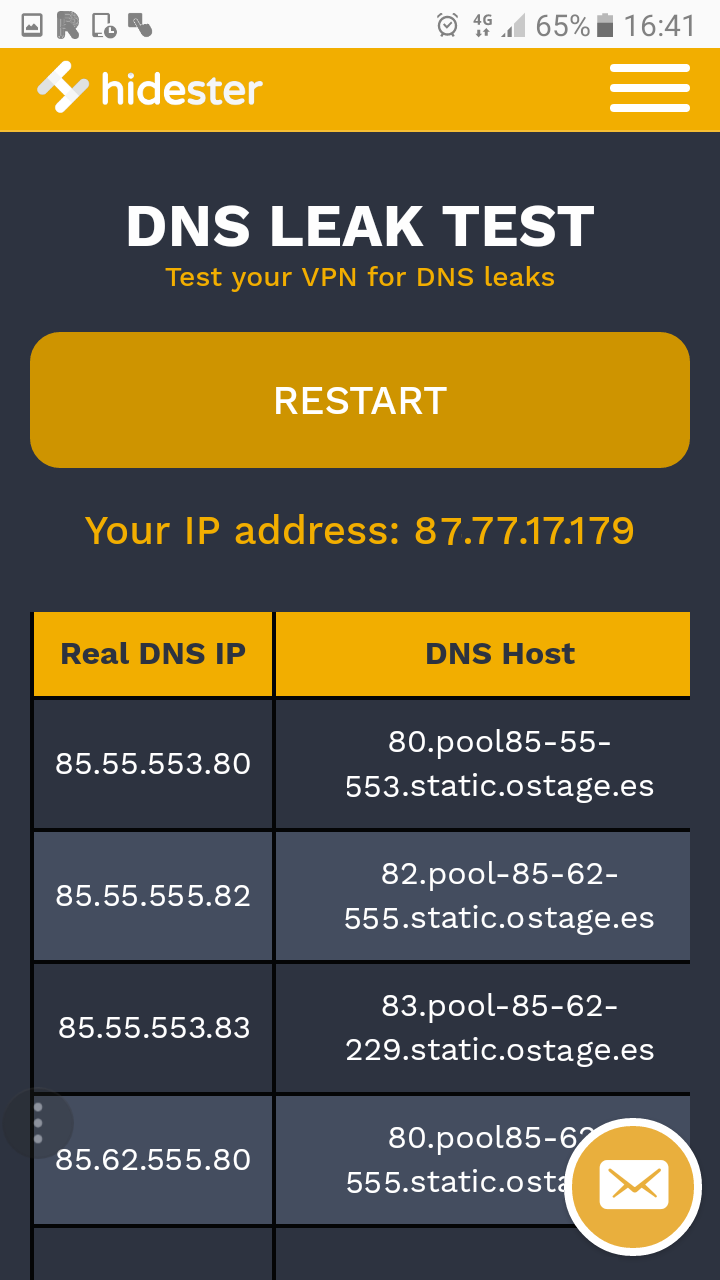Tap the alarm clock status icon
The image size is (720, 1280).
coord(448,26)
